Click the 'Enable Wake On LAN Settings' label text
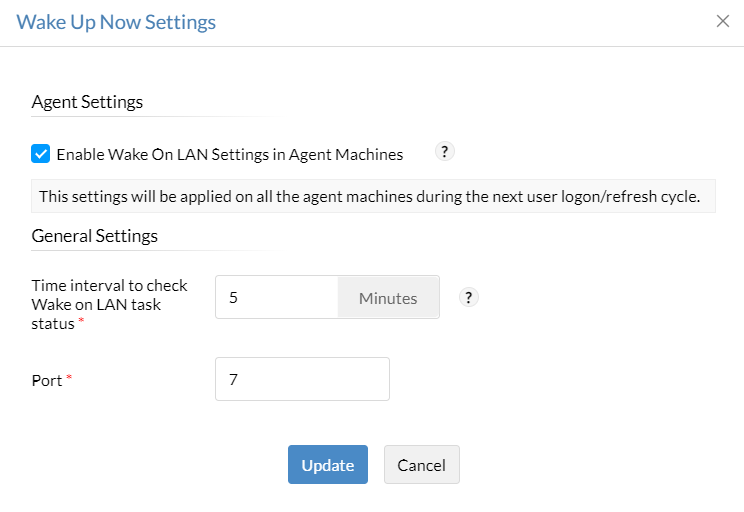Image resolution: width=744 pixels, height=512 pixels. (229, 155)
